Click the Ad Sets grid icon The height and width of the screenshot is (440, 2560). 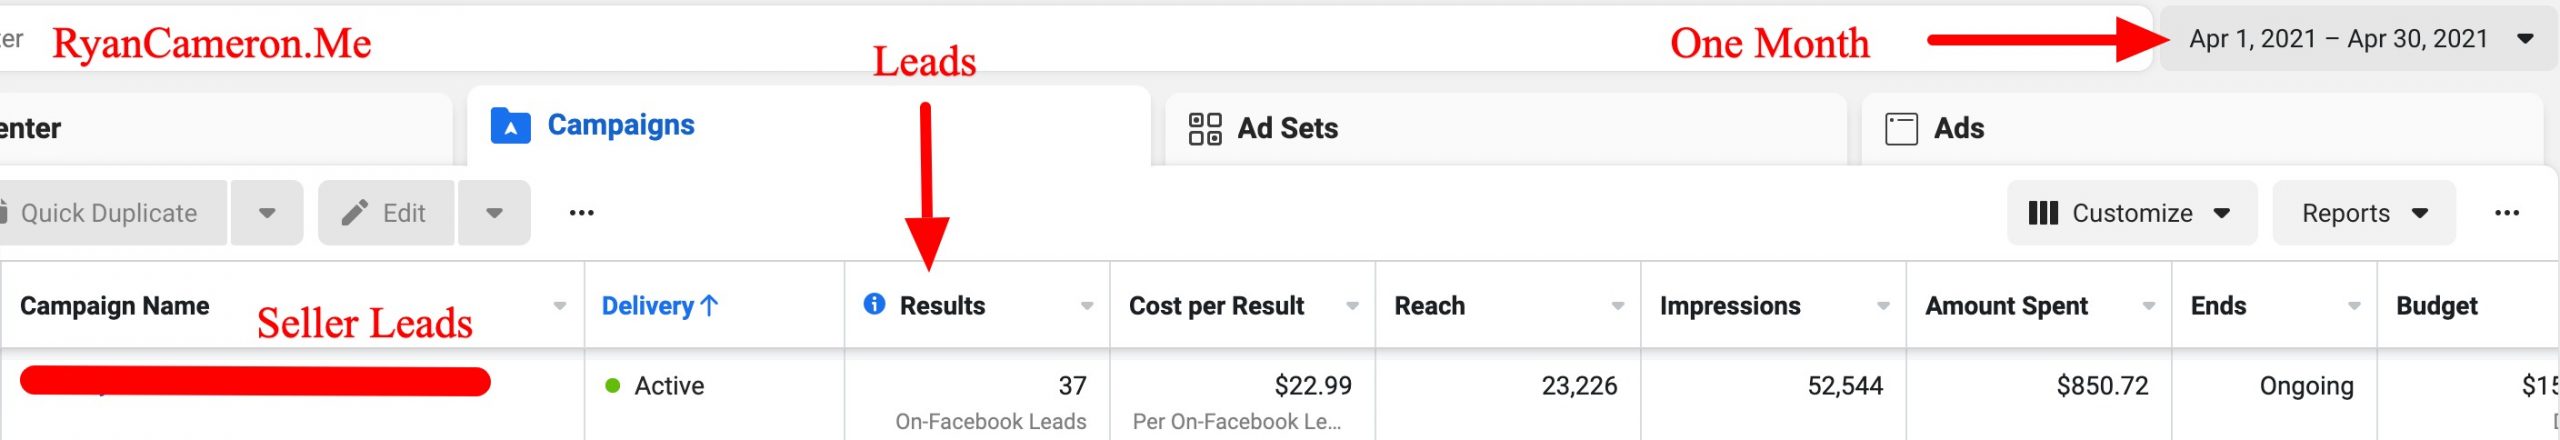click(1204, 129)
